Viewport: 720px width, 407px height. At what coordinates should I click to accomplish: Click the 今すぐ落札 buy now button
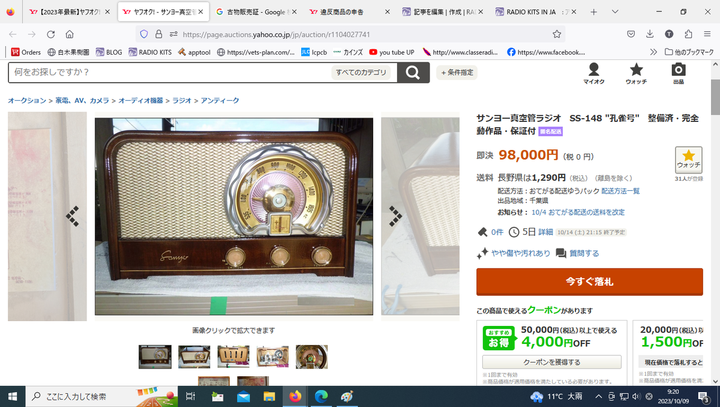click(590, 282)
